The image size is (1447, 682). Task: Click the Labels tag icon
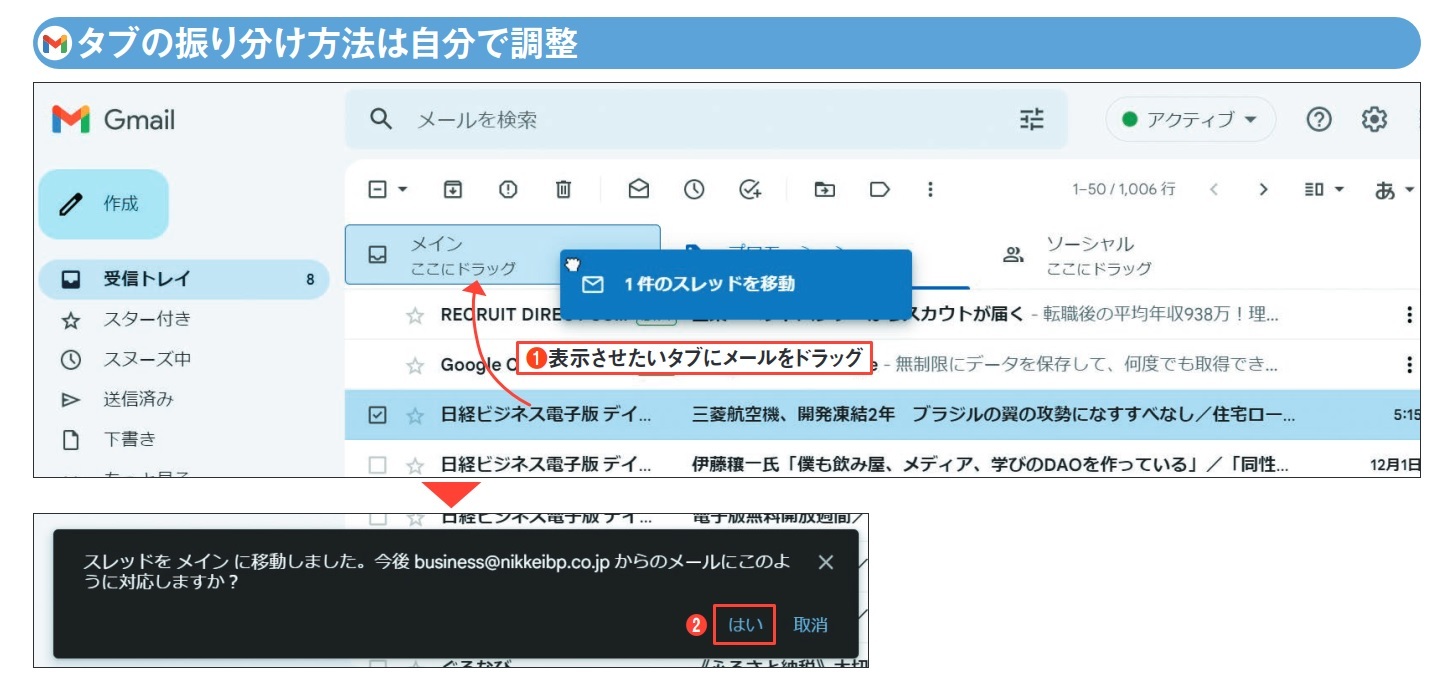coord(880,189)
